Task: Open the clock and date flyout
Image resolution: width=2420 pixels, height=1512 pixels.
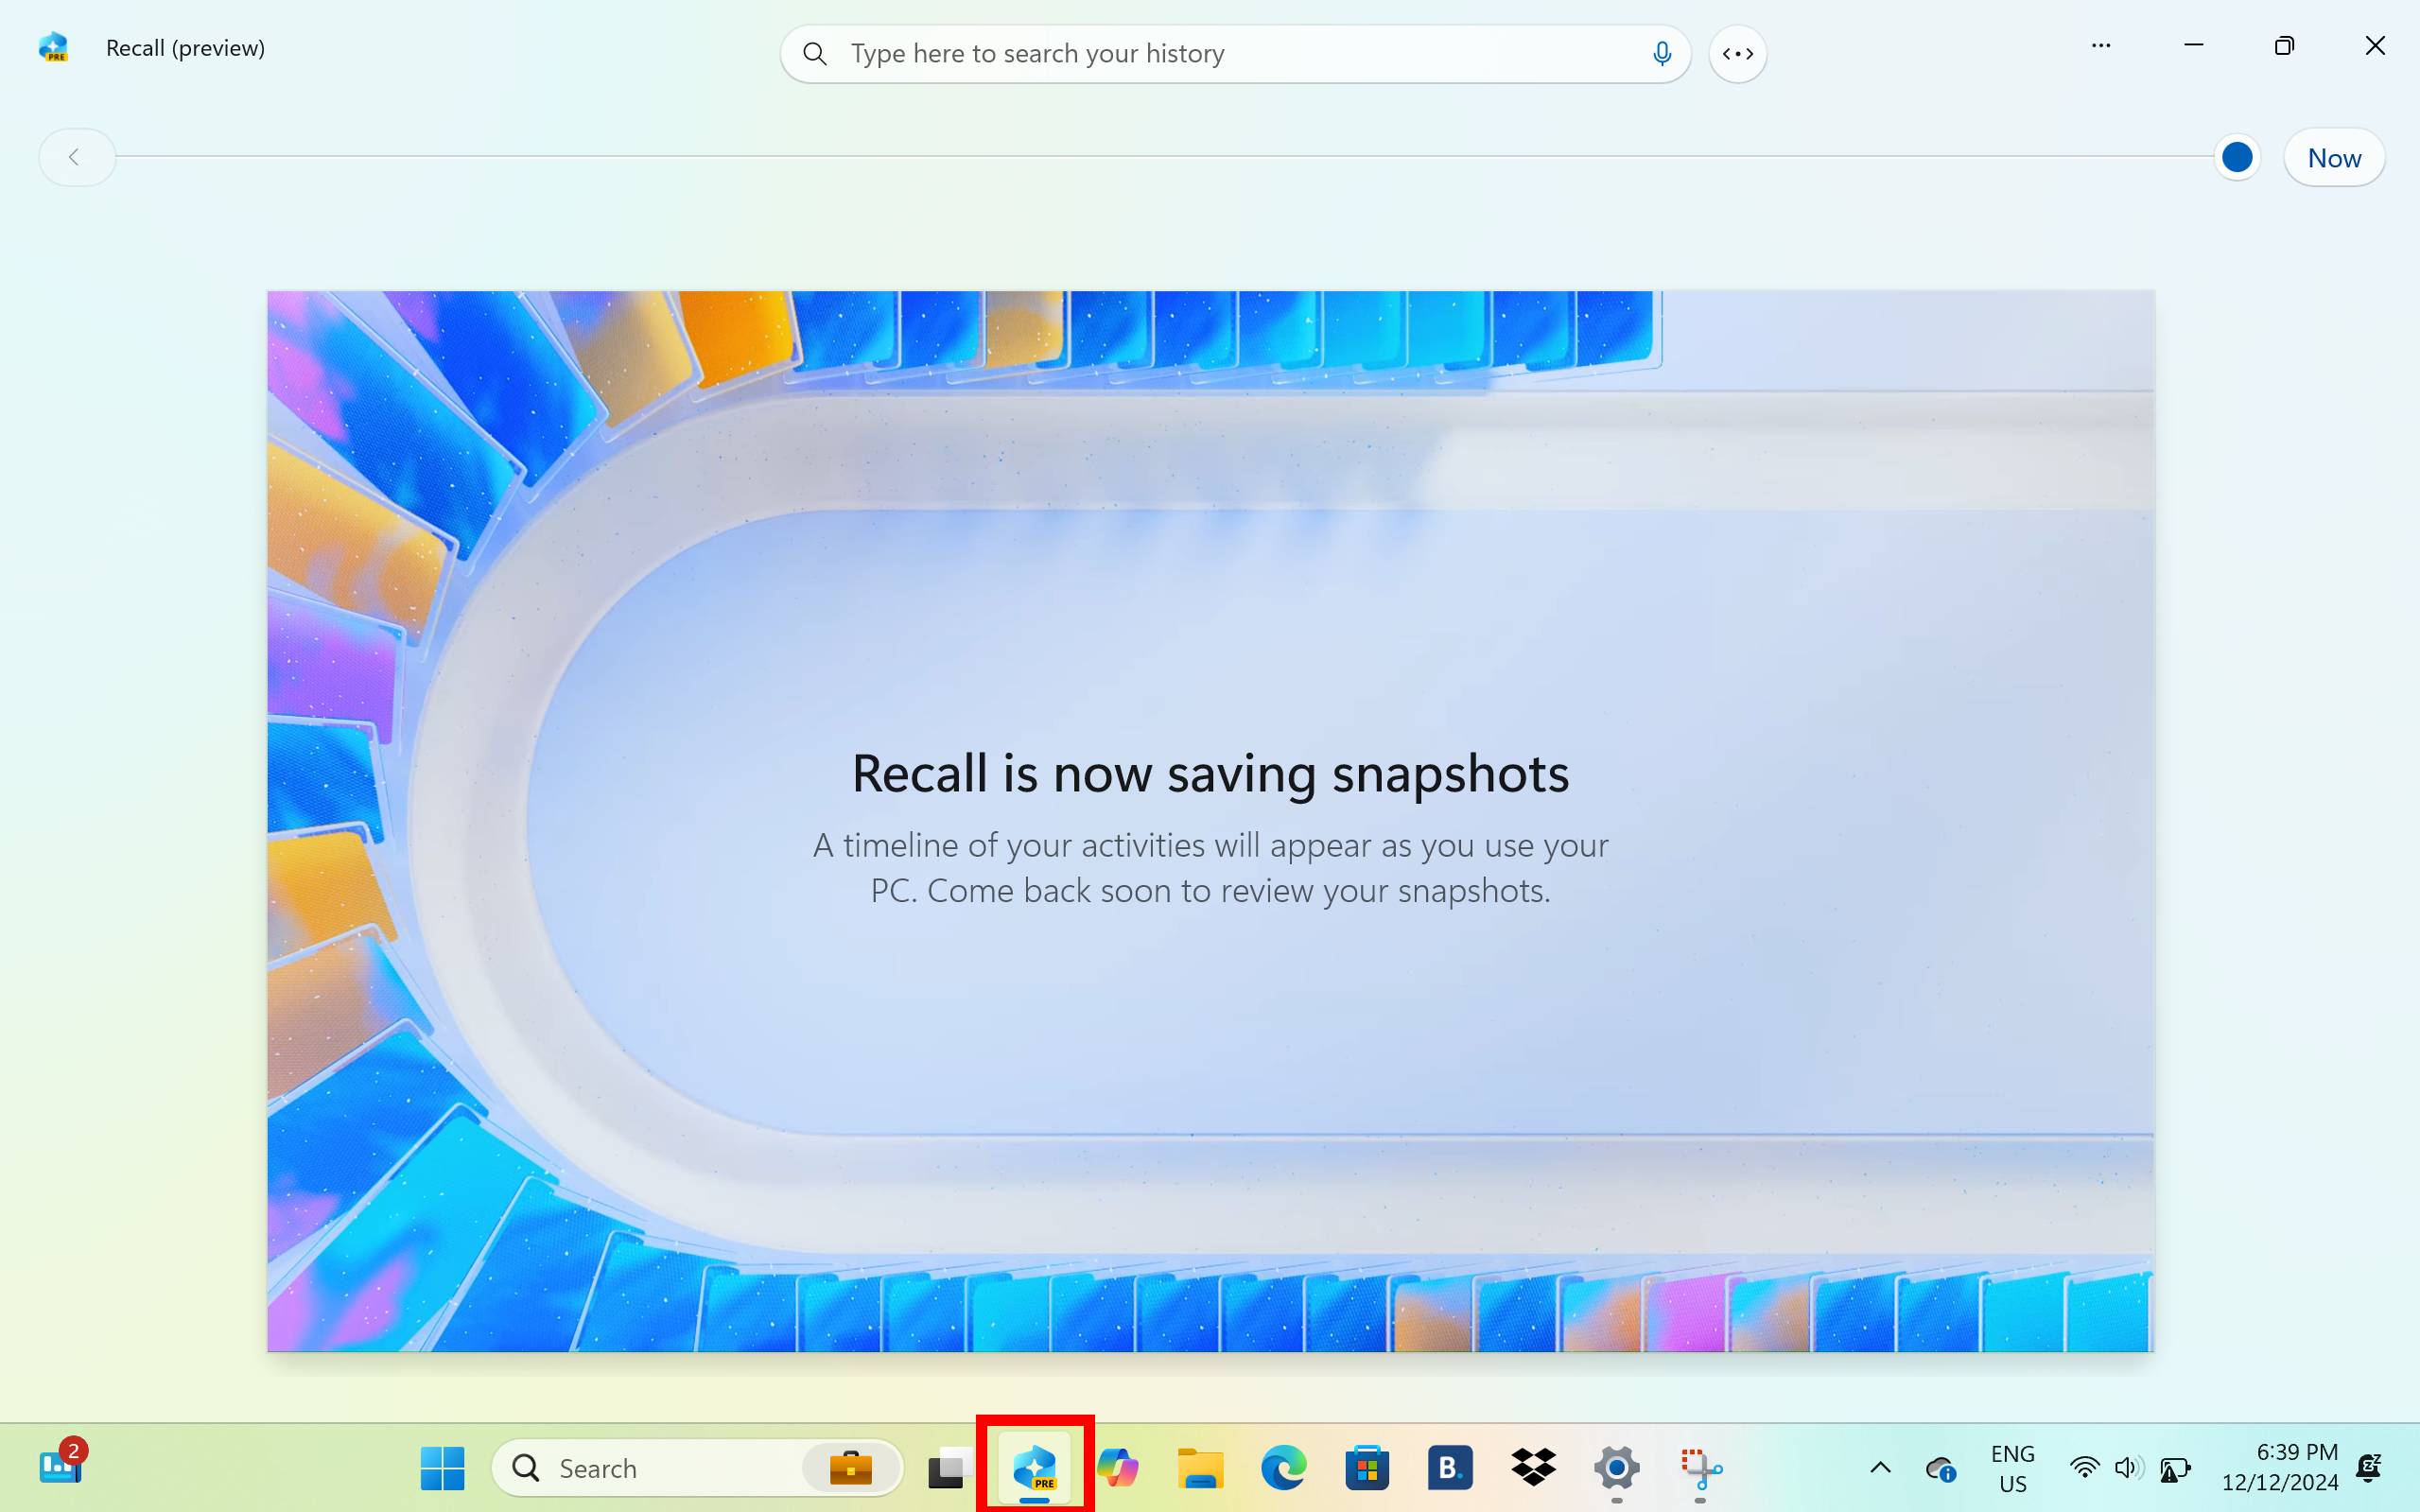Action: [2280, 1468]
